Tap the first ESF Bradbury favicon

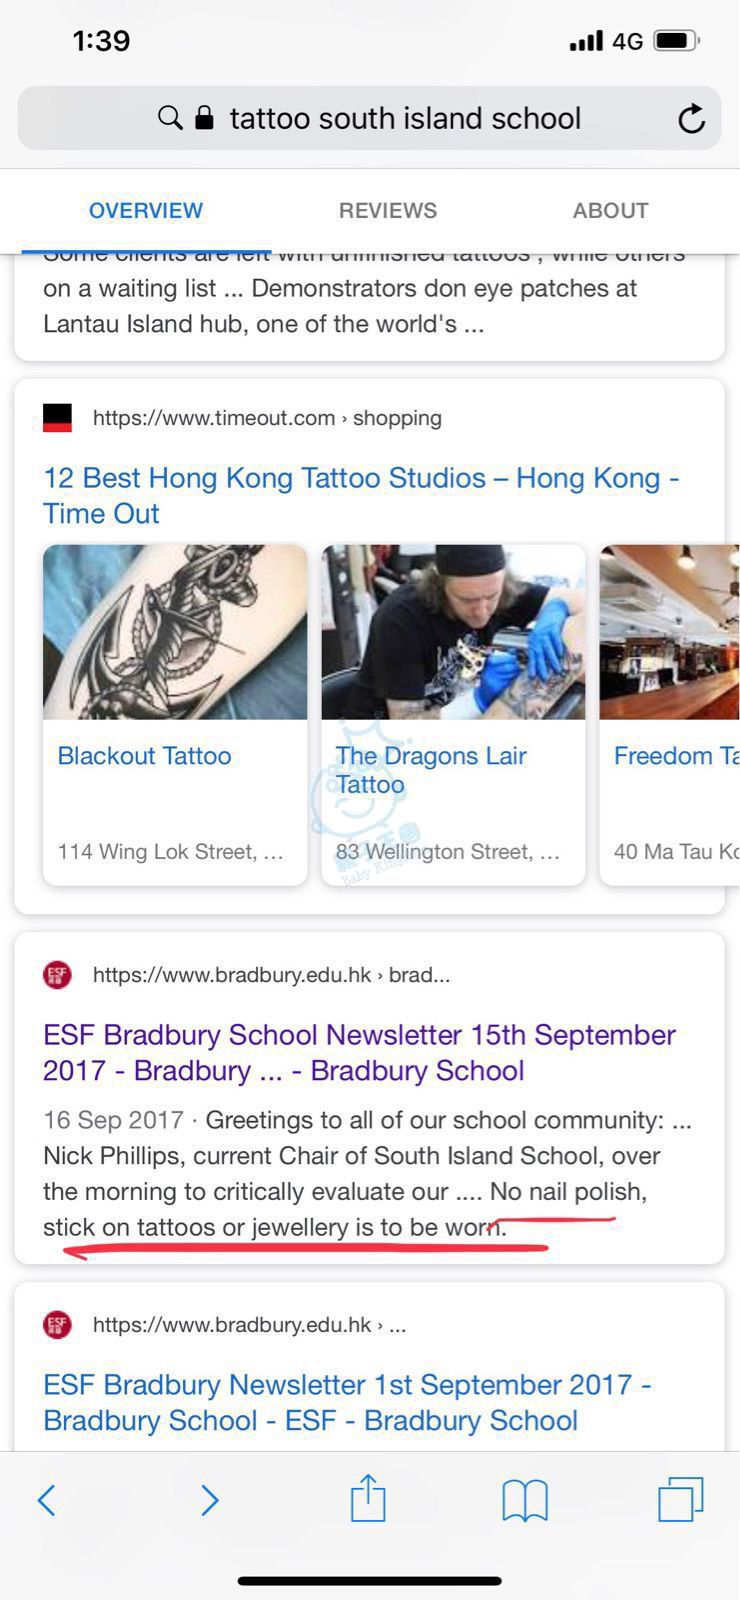tap(57, 975)
